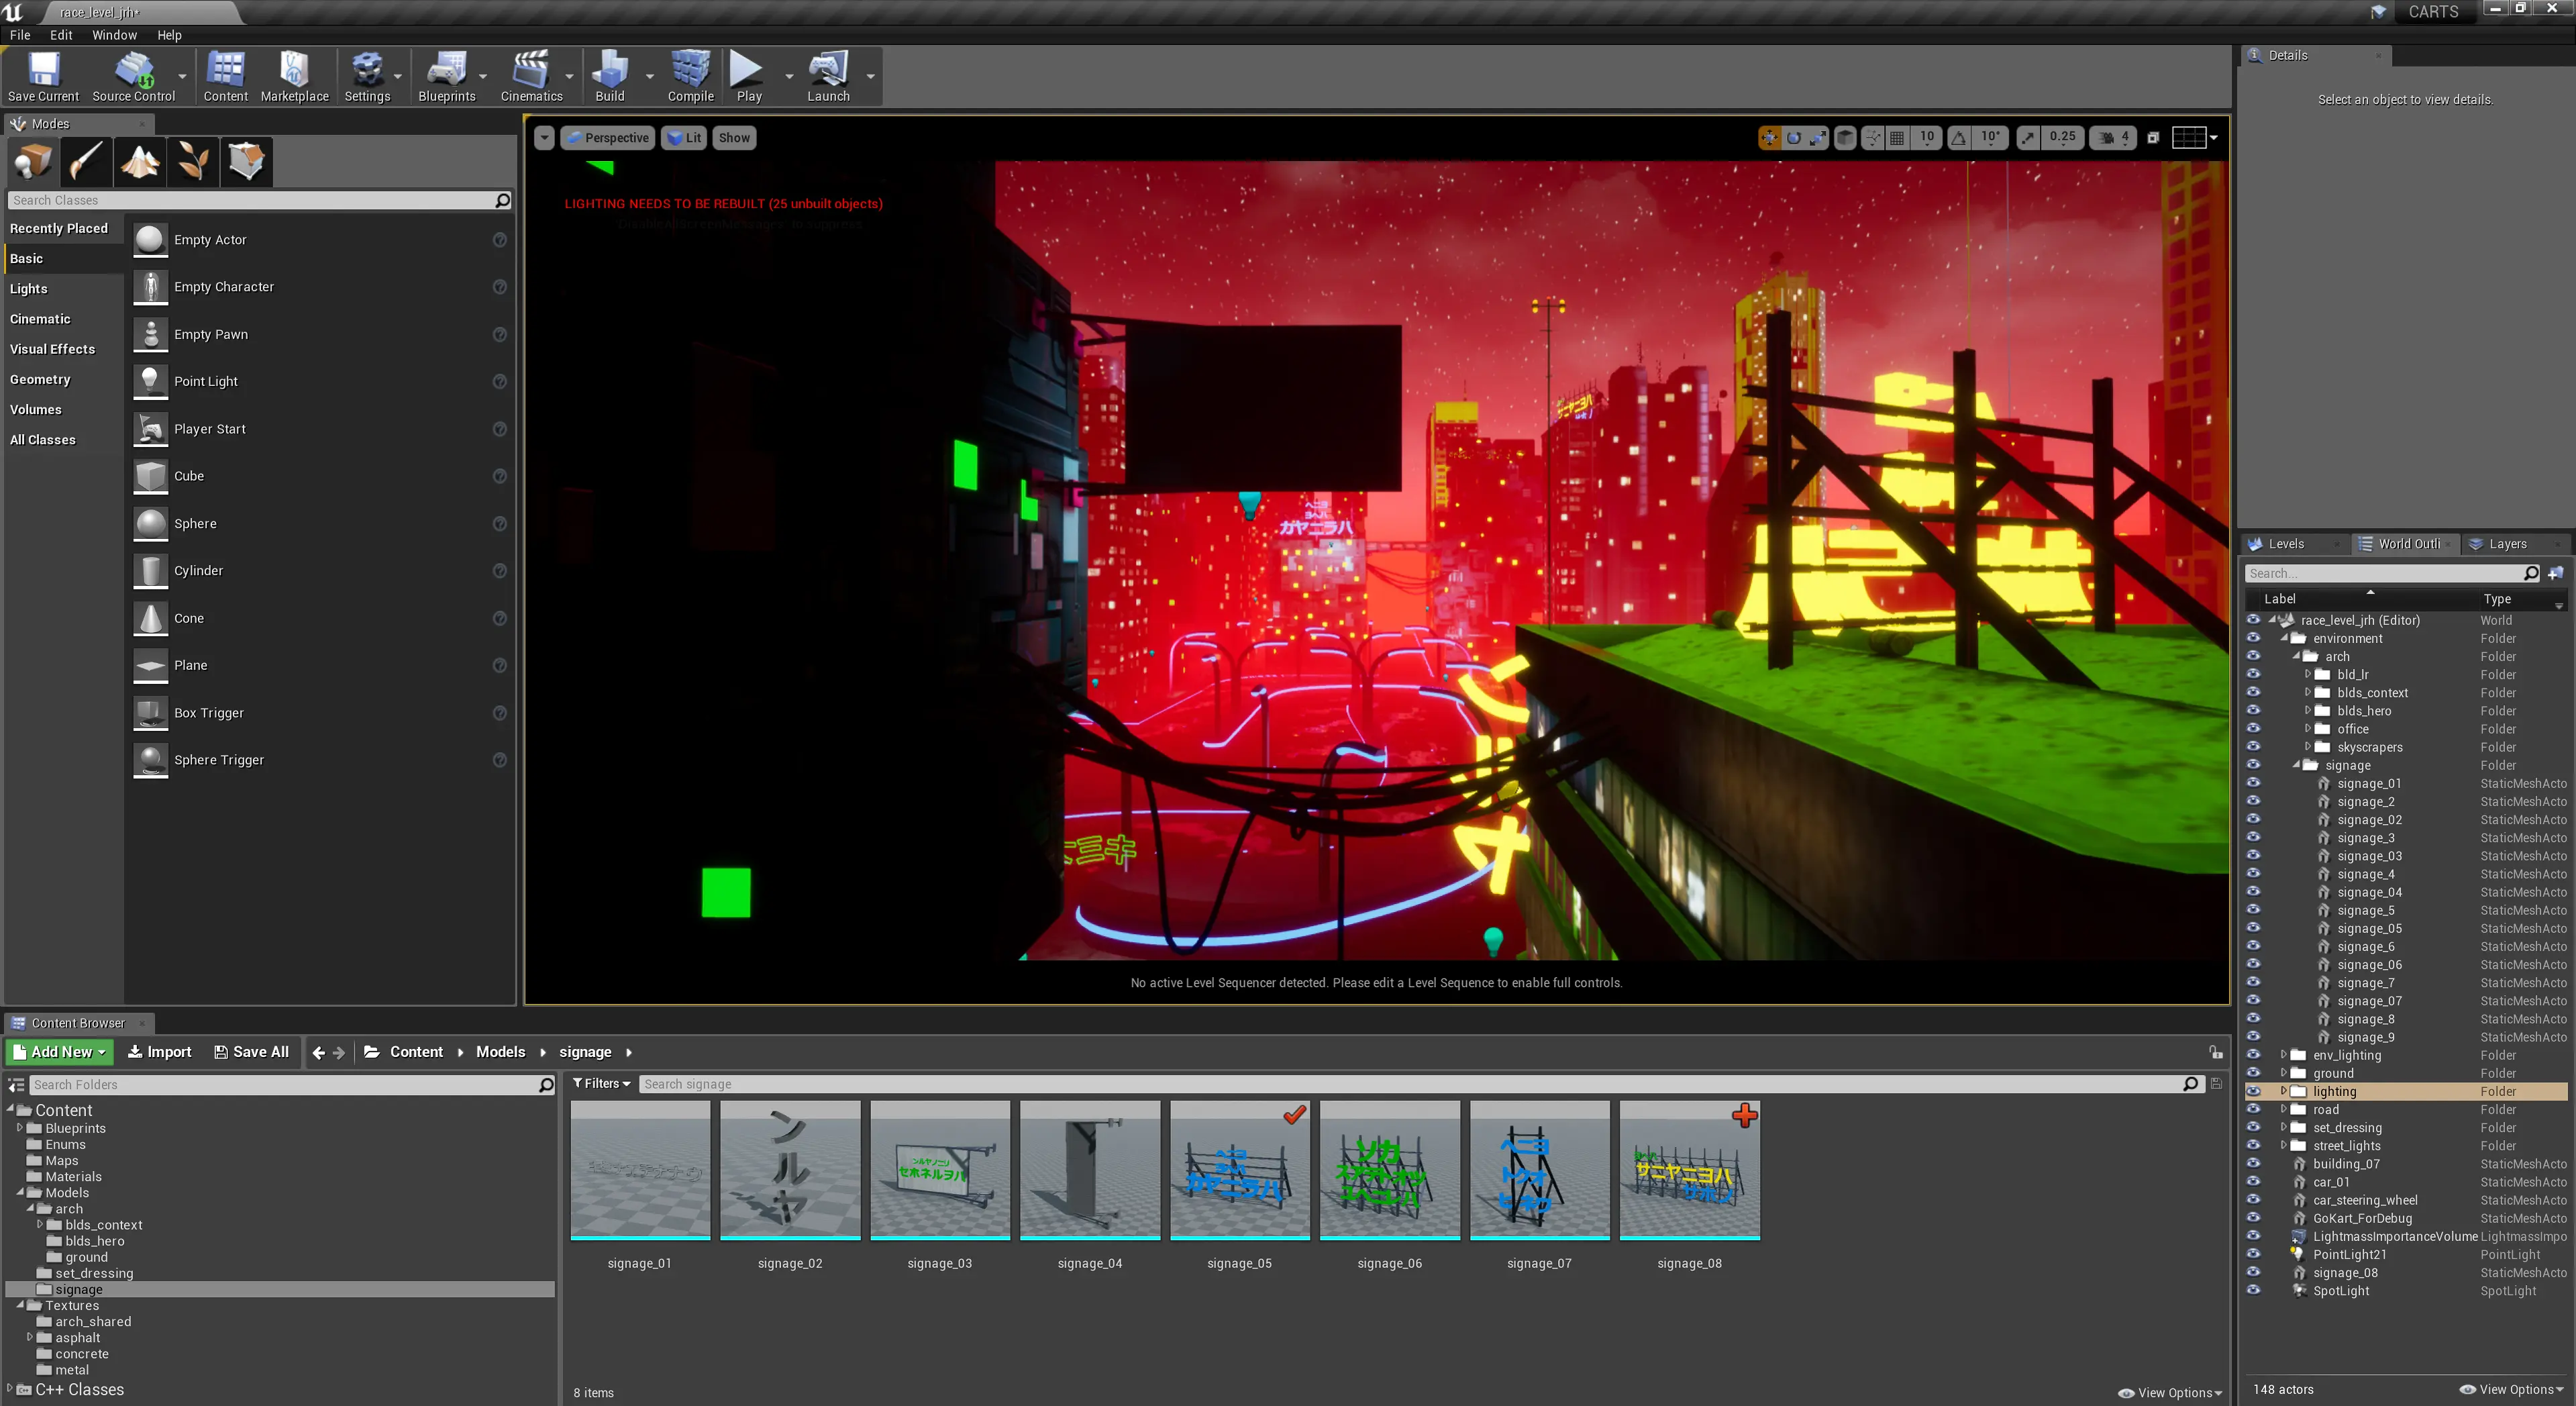Toggle scale snapping in the viewport
The width and height of the screenshot is (2576, 1406).
pyautogui.click(x=2028, y=138)
